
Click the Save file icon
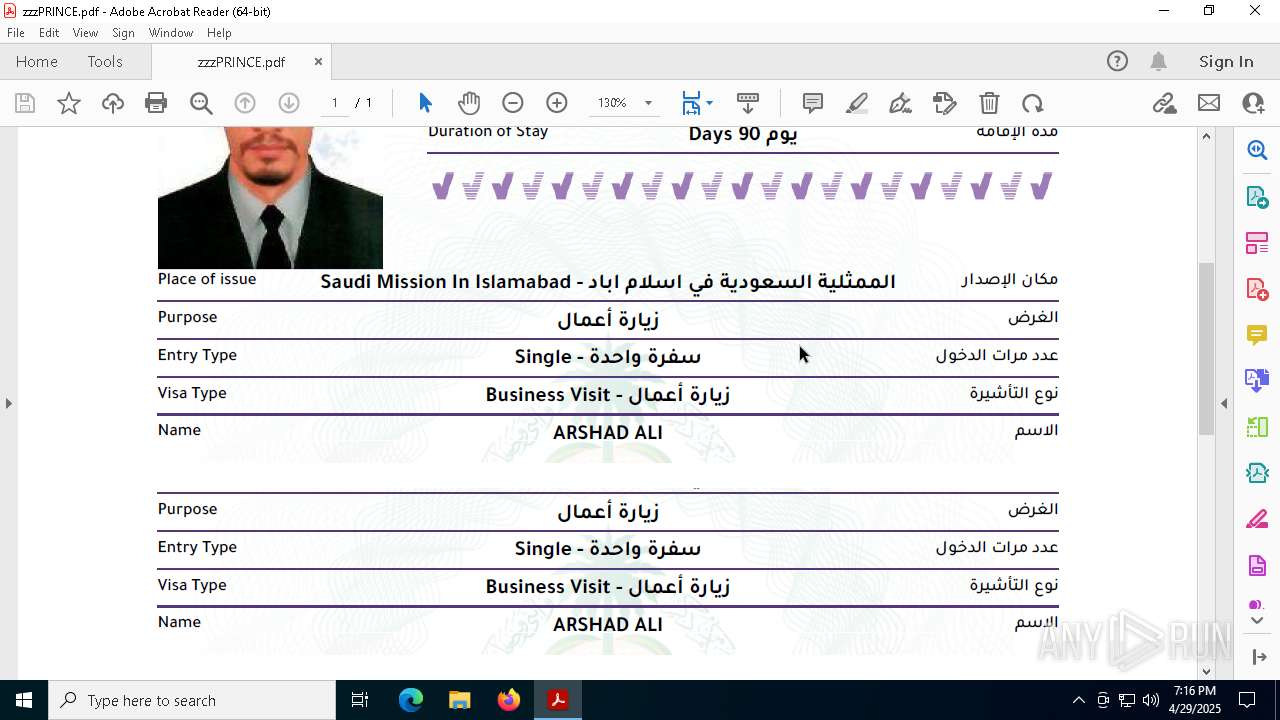[x=25, y=103]
